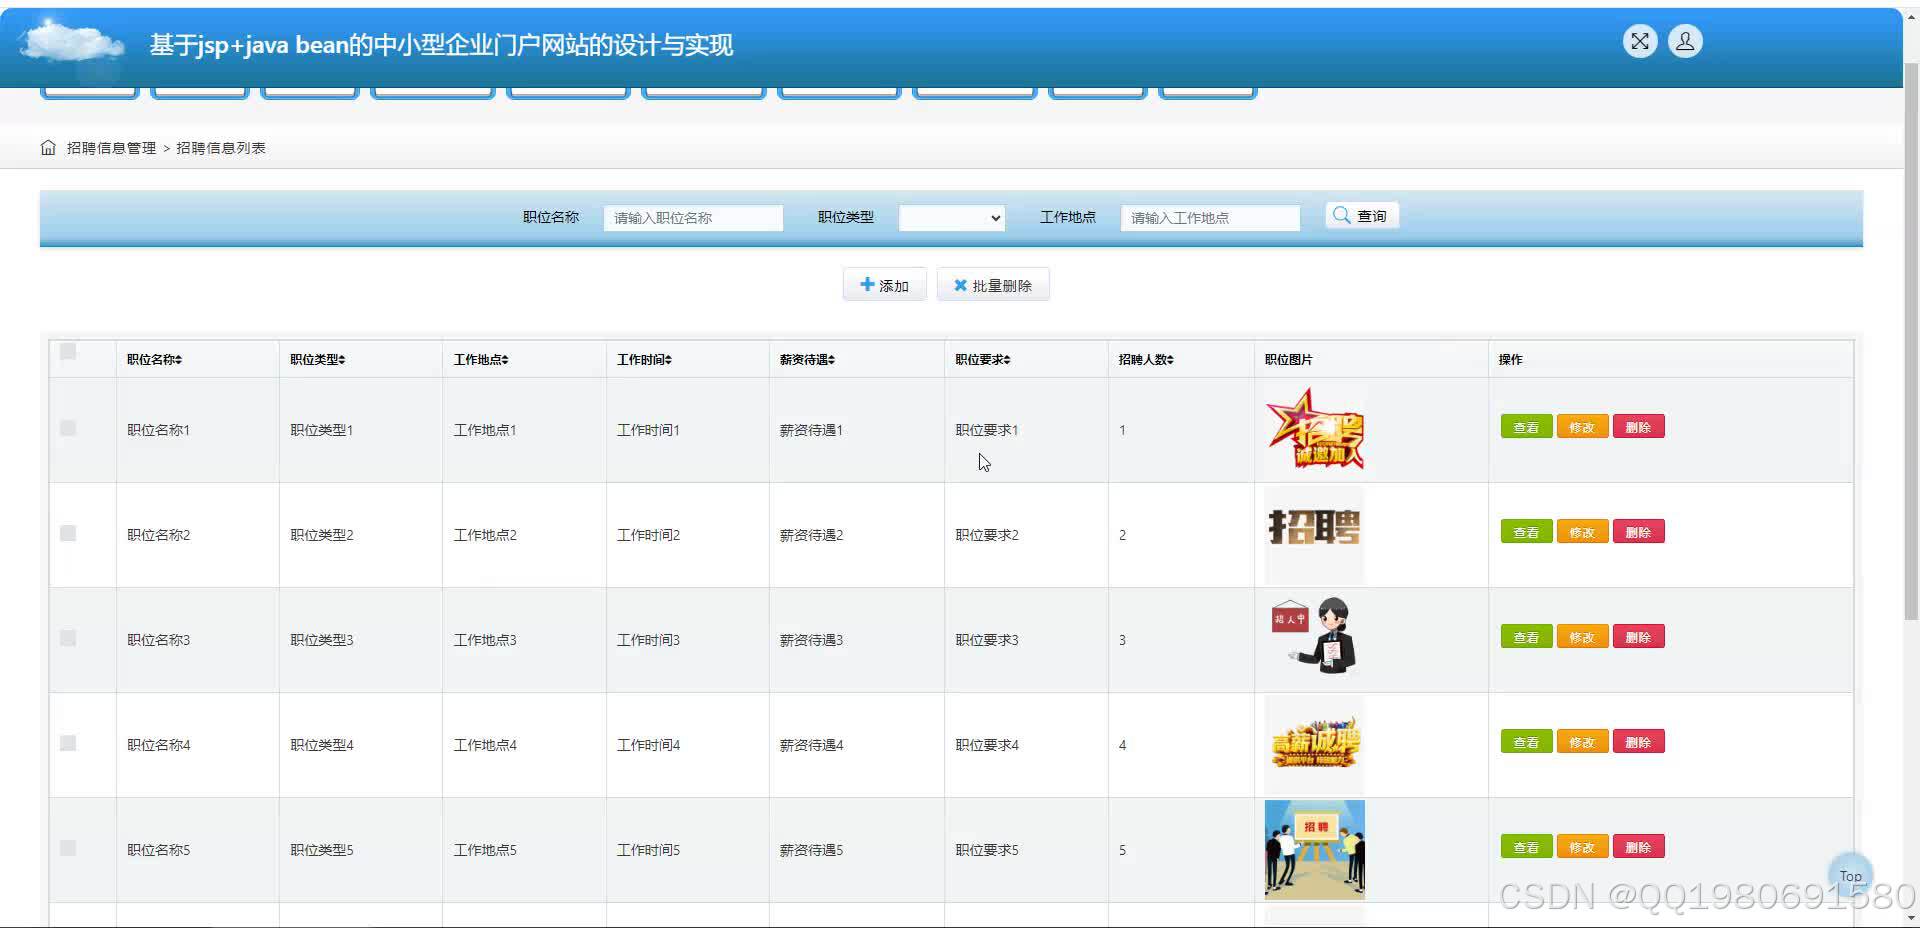Click 查看 button for 职位名称5
Screen dimensions: 1920x928
(1526, 847)
